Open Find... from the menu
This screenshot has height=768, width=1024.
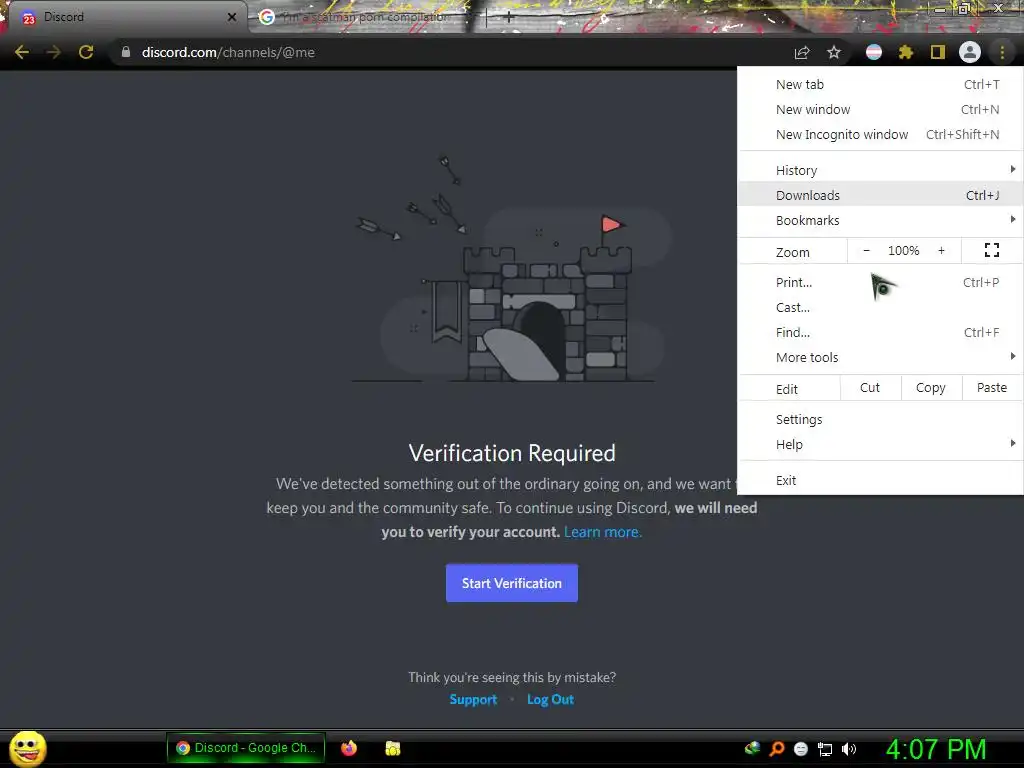coord(880,332)
